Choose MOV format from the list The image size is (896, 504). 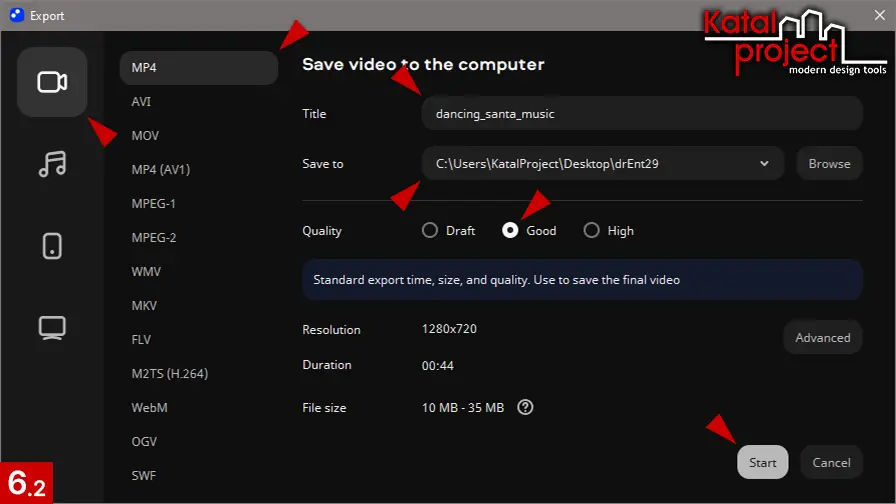pos(146,136)
